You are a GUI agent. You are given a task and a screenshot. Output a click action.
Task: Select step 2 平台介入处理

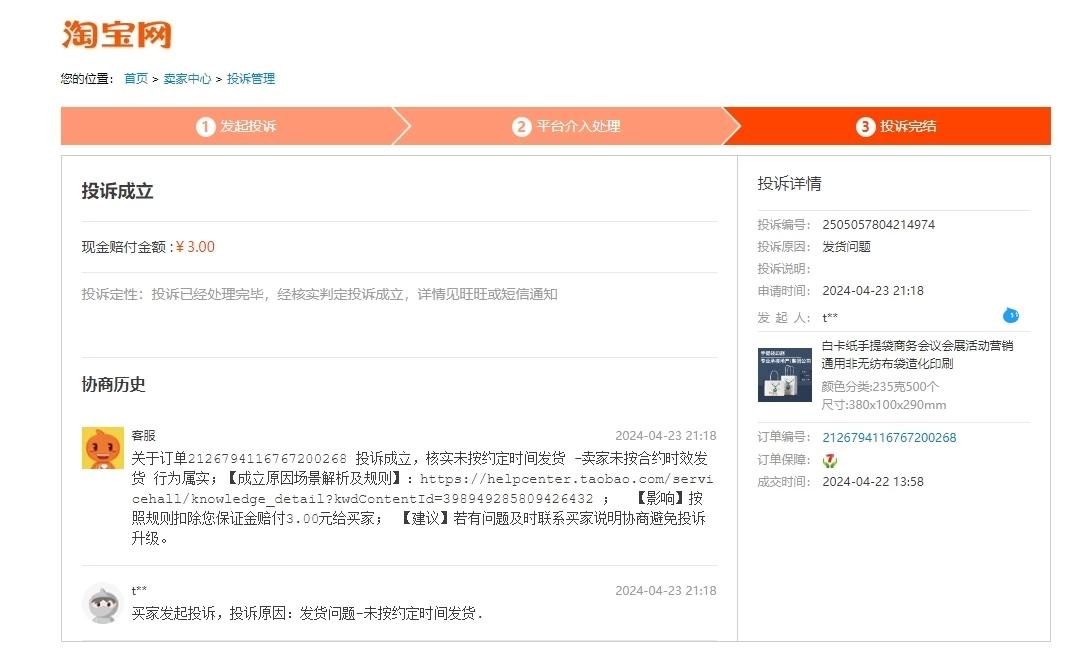pyautogui.click(x=566, y=126)
